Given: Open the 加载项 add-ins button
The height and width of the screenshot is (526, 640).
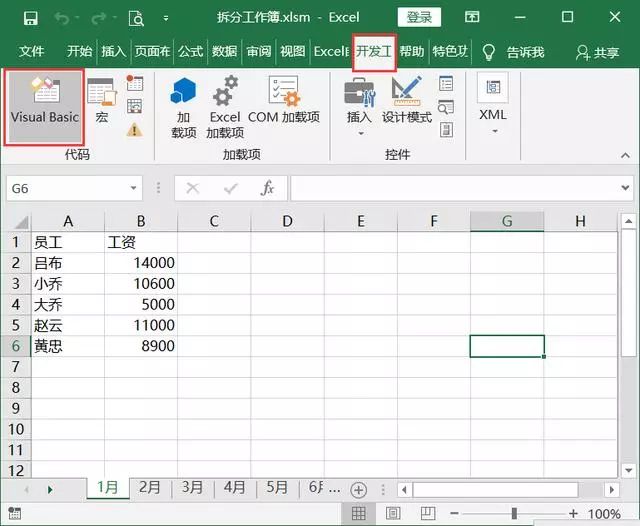Looking at the screenshot, I should (183, 108).
